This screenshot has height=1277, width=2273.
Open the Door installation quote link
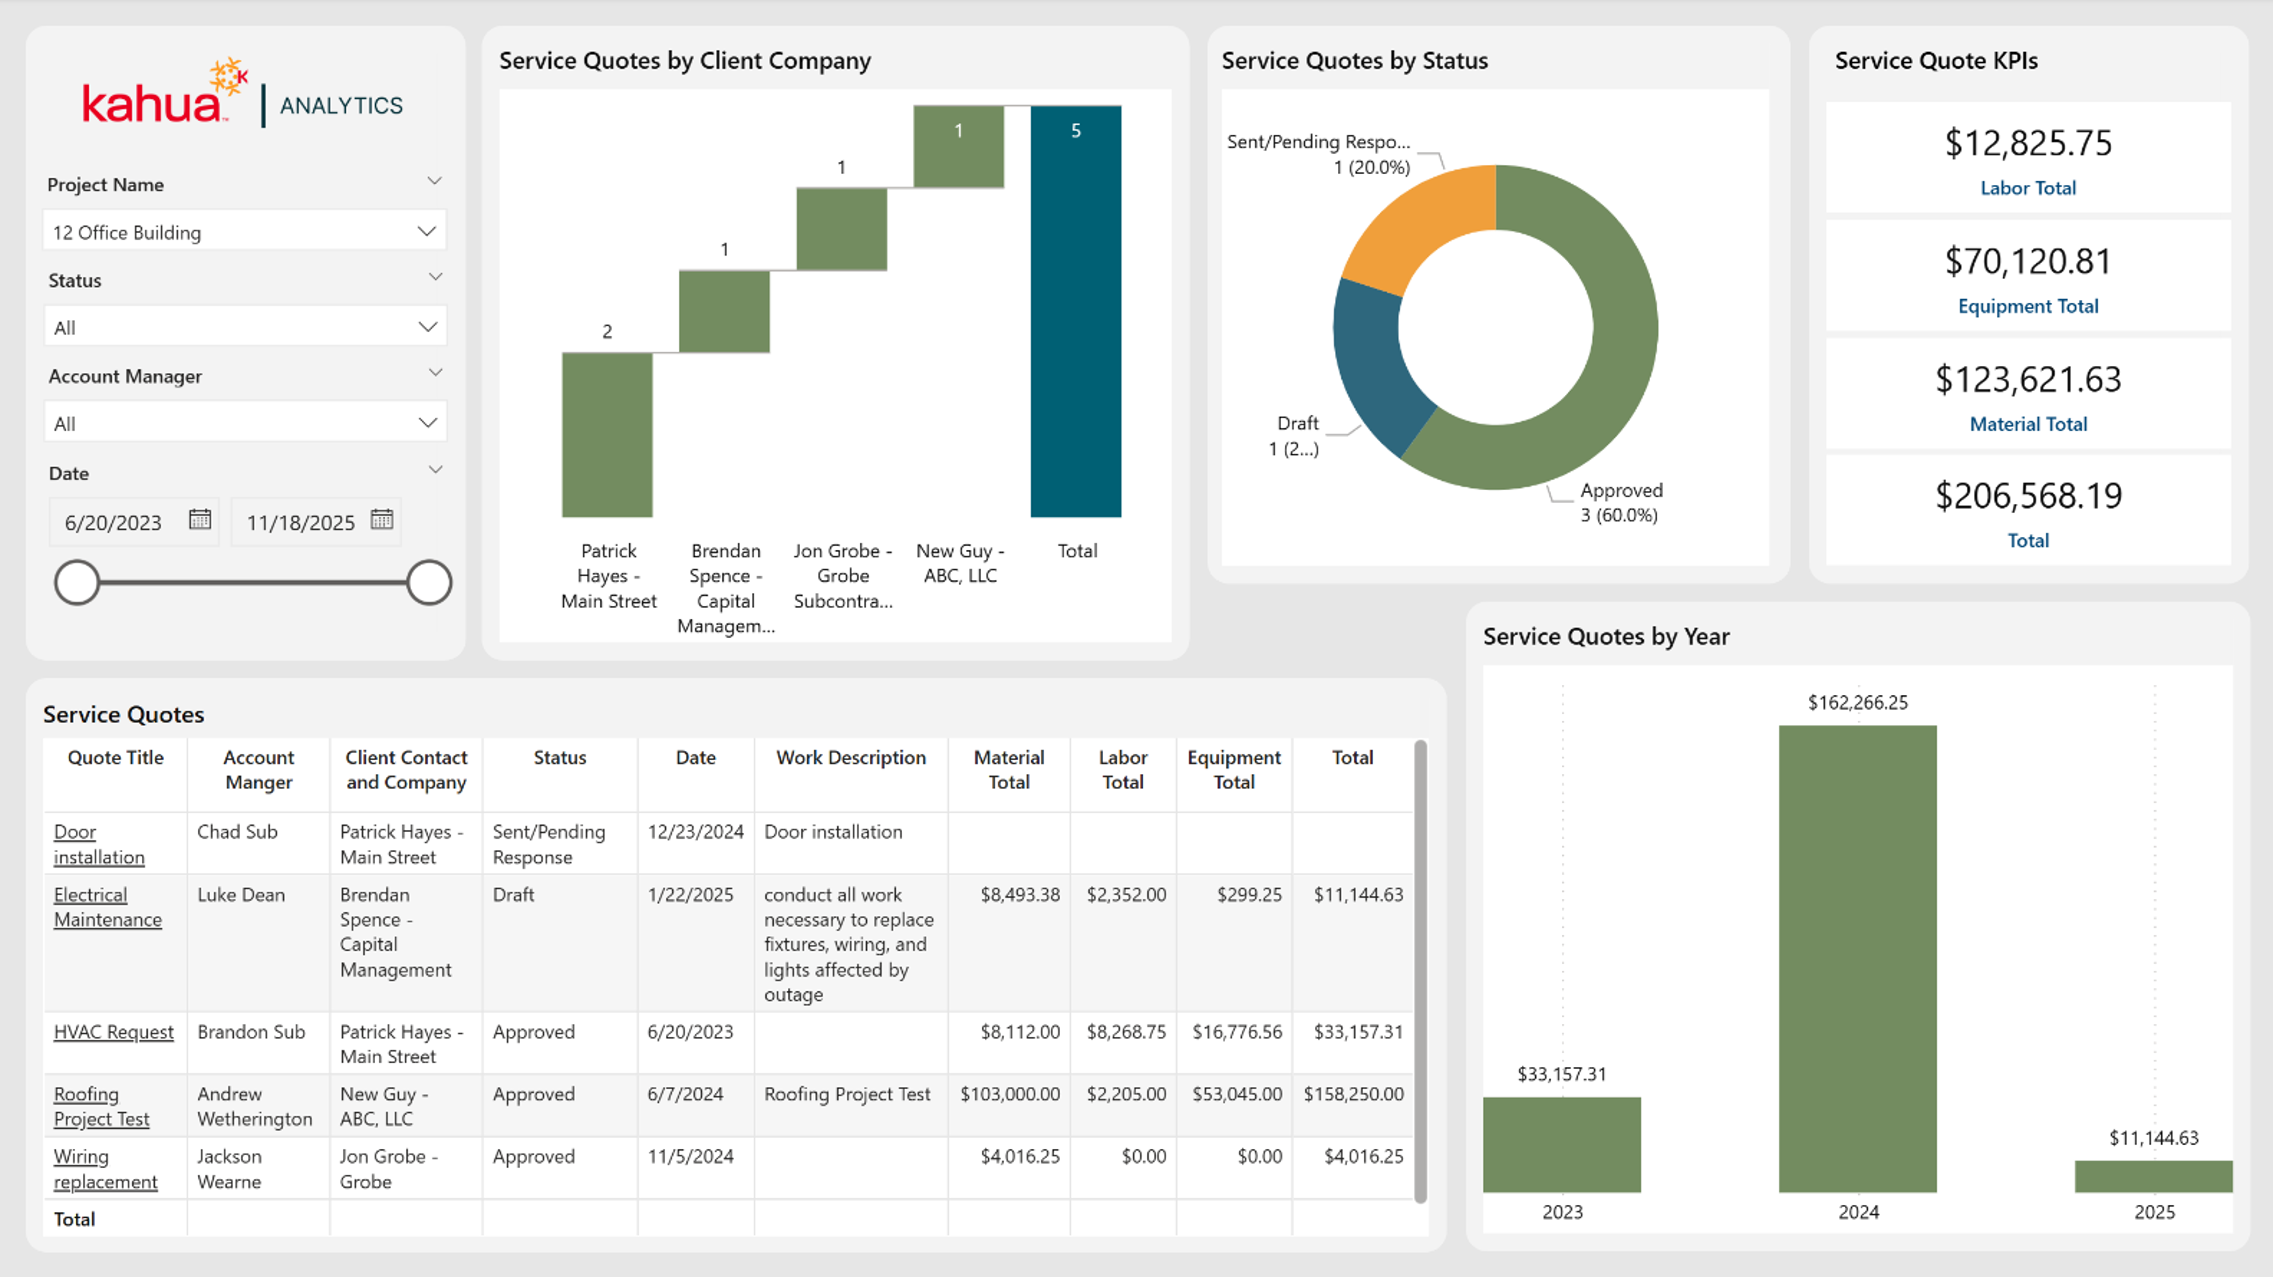coord(99,844)
